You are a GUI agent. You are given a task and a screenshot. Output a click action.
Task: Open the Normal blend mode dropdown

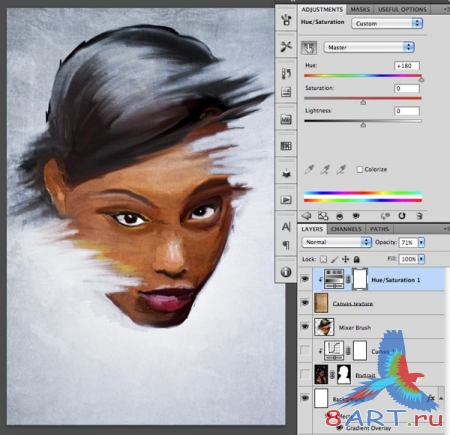[336, 242]
